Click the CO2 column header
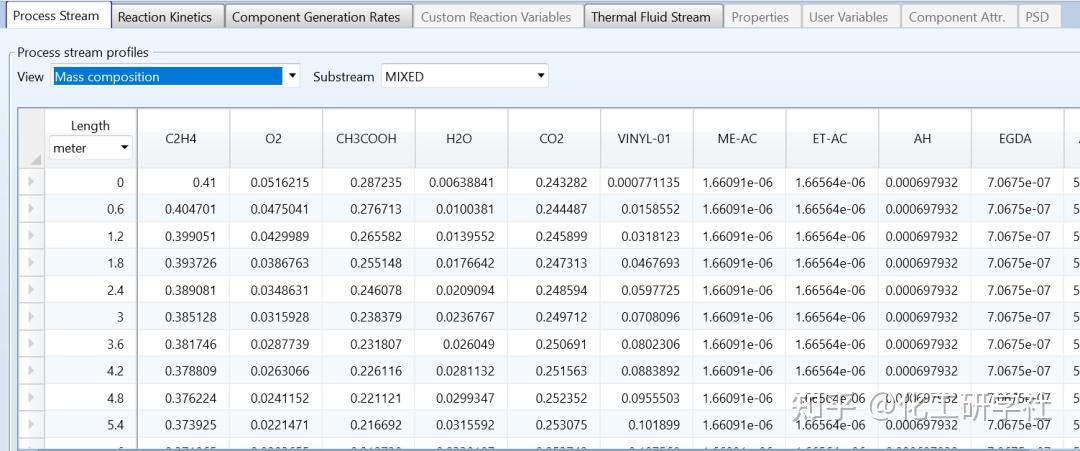1080x451 pixels. click(554, 138)
